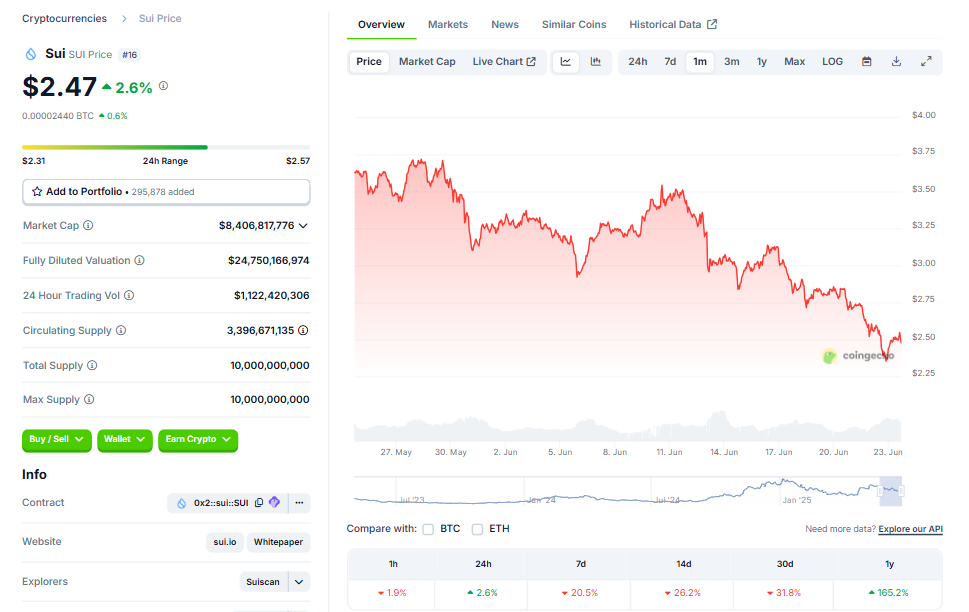Open 24 Hour Trading Vol info icon

(129, 295)
